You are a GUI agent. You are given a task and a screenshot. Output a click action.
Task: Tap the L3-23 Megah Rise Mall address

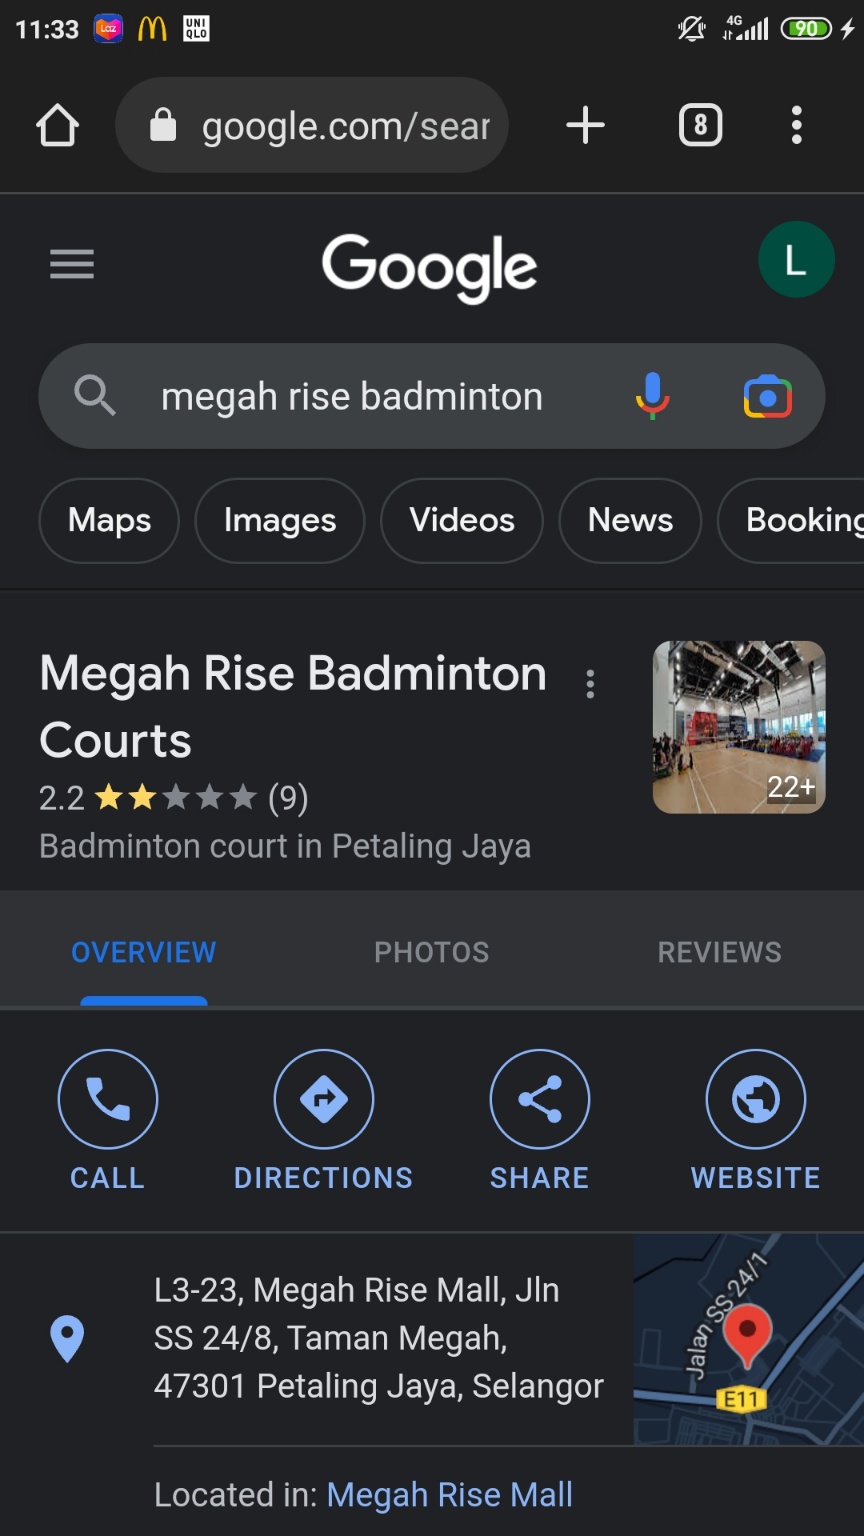[379, 1338]
